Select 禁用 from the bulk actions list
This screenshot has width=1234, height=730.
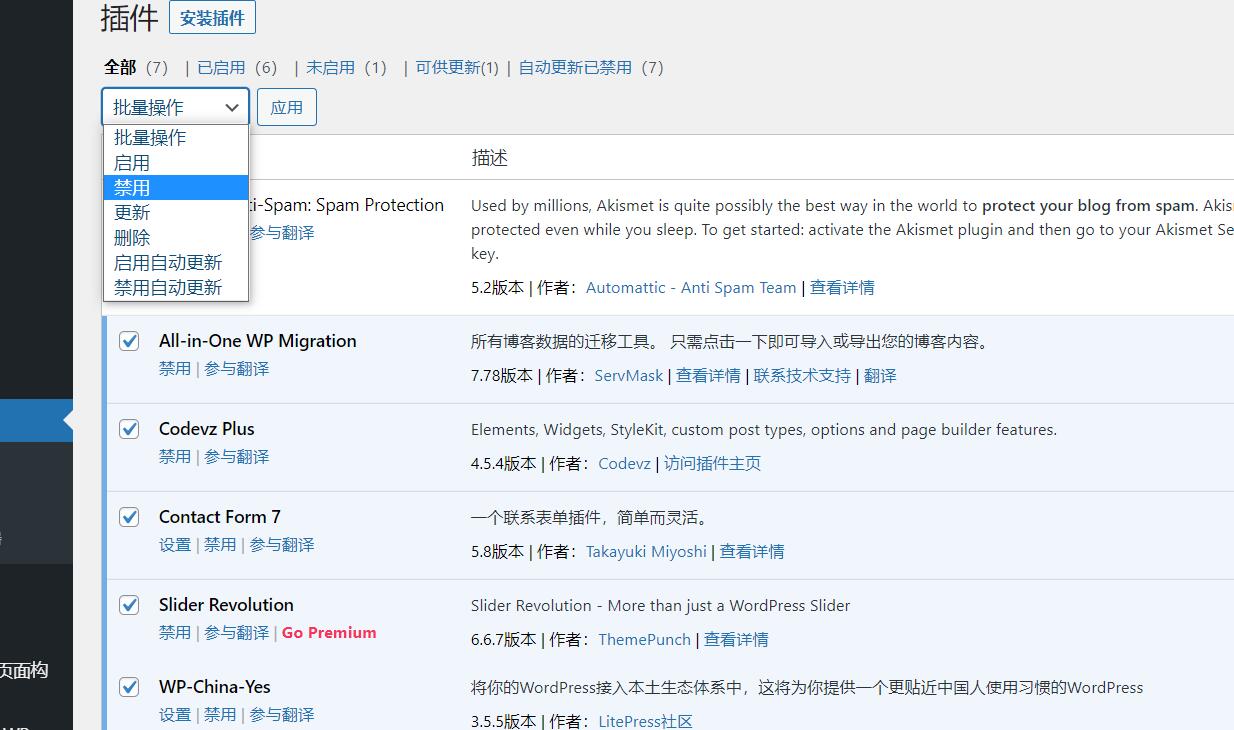[x=176, y=187]
